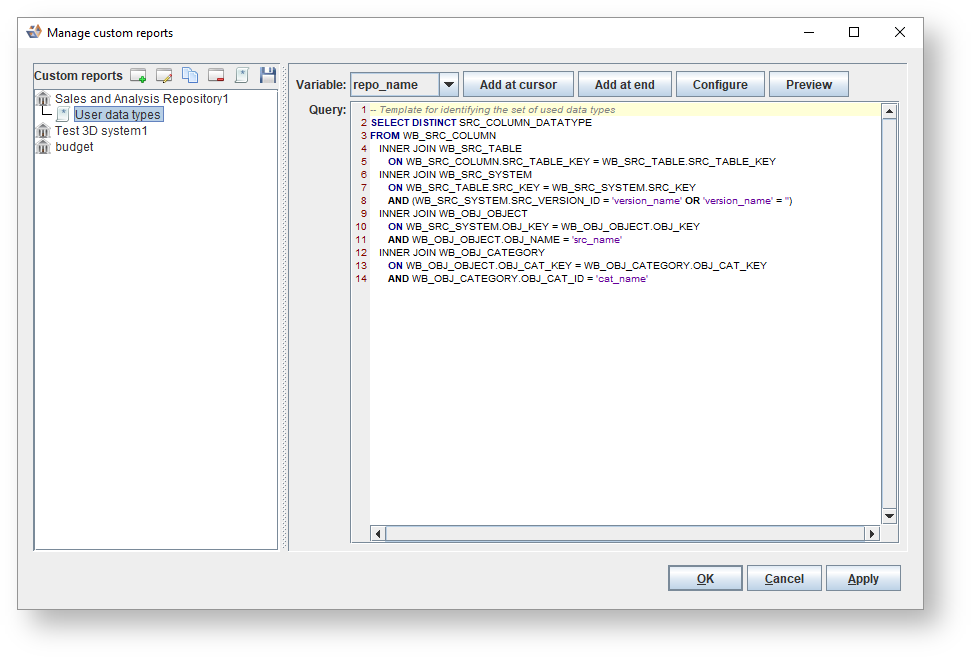Open the Variable dropdown arrow
The width and height of the screenshot is (972, 658).
tap(448, 85)
